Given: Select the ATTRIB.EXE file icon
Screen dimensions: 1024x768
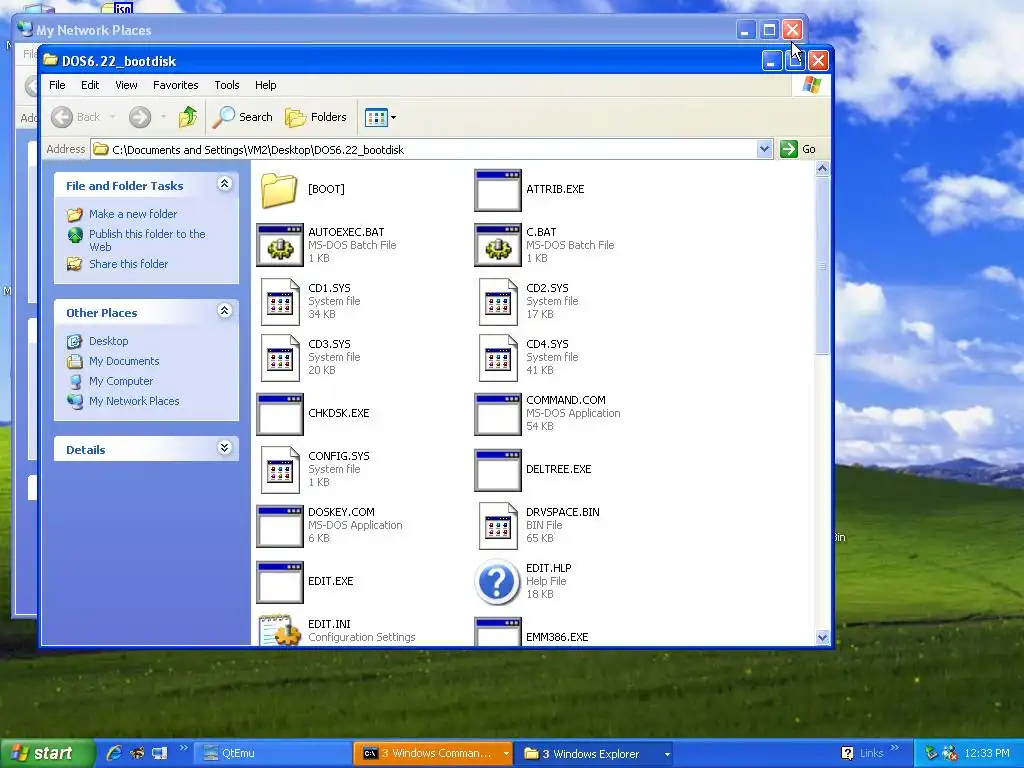Looking at the screenshot, I should (x=498, y=190).
